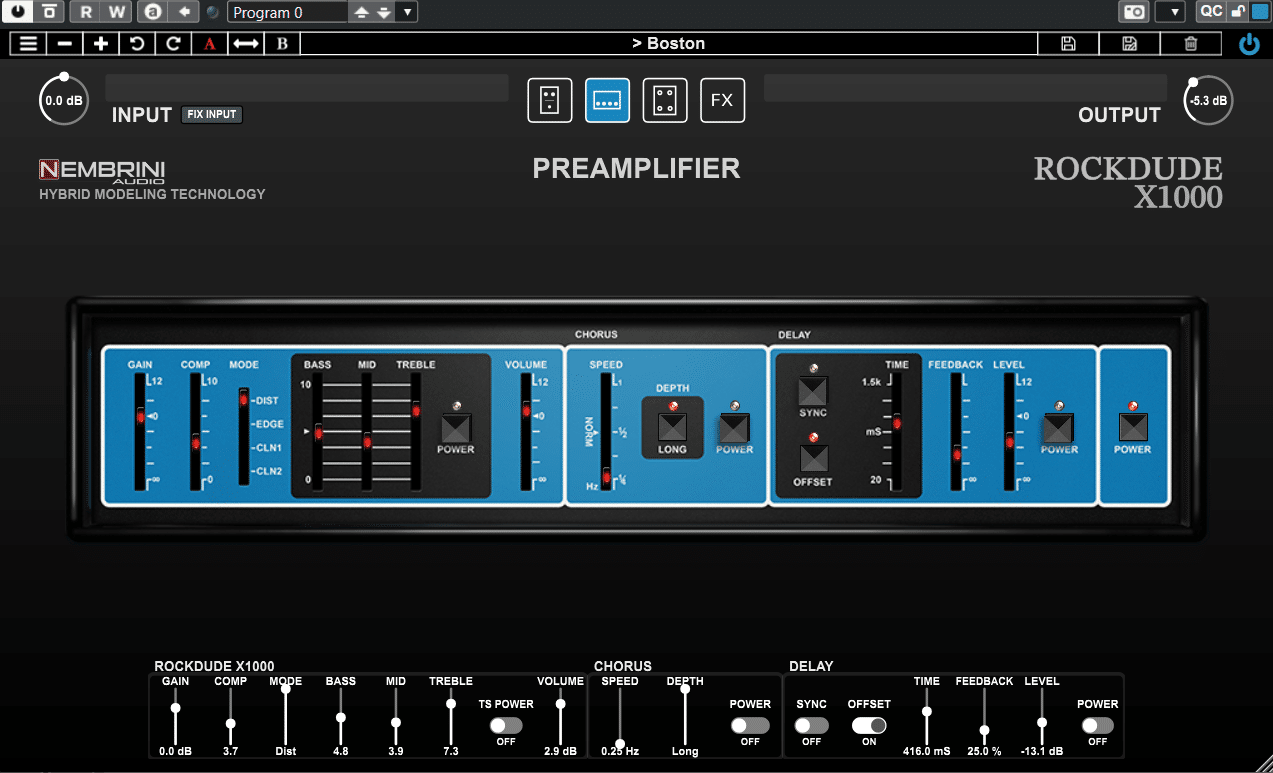Select the highlighted preamplifier section tab
The image size is (1273, 773).
click(x=607, y=100)
